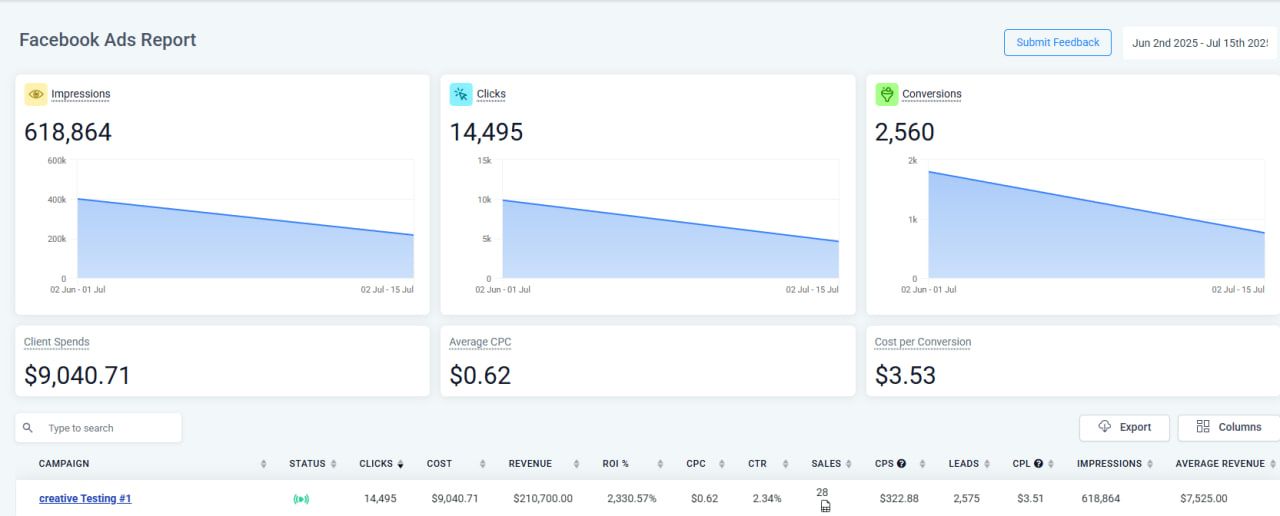Image resolution: width=1280 pixels, height=516 pixels.
Task: Click the Columns grid icon
Action: click(1203, 427)
